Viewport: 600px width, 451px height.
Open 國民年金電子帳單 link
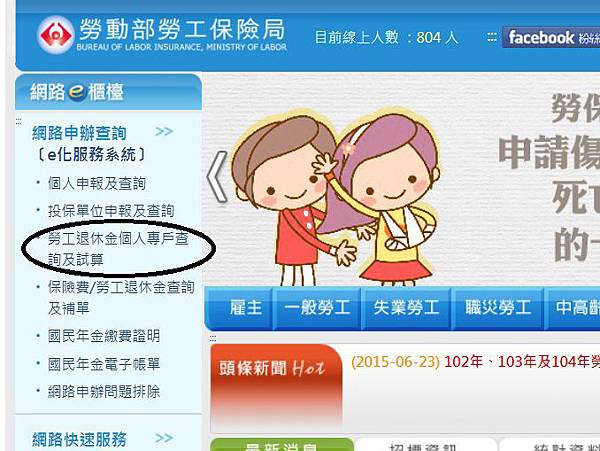pos(104,363)
